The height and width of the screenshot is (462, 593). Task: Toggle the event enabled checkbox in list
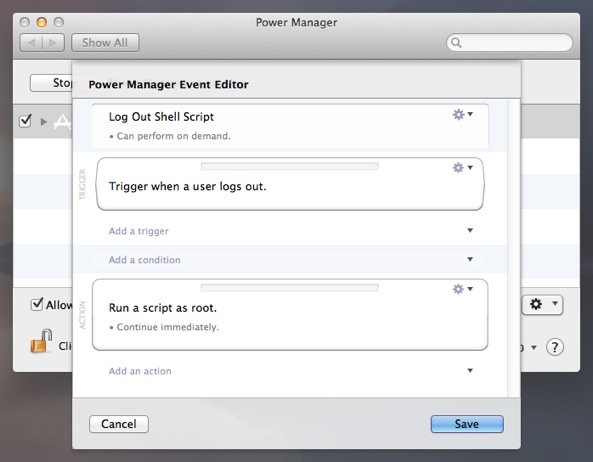(x=25, y=121)
